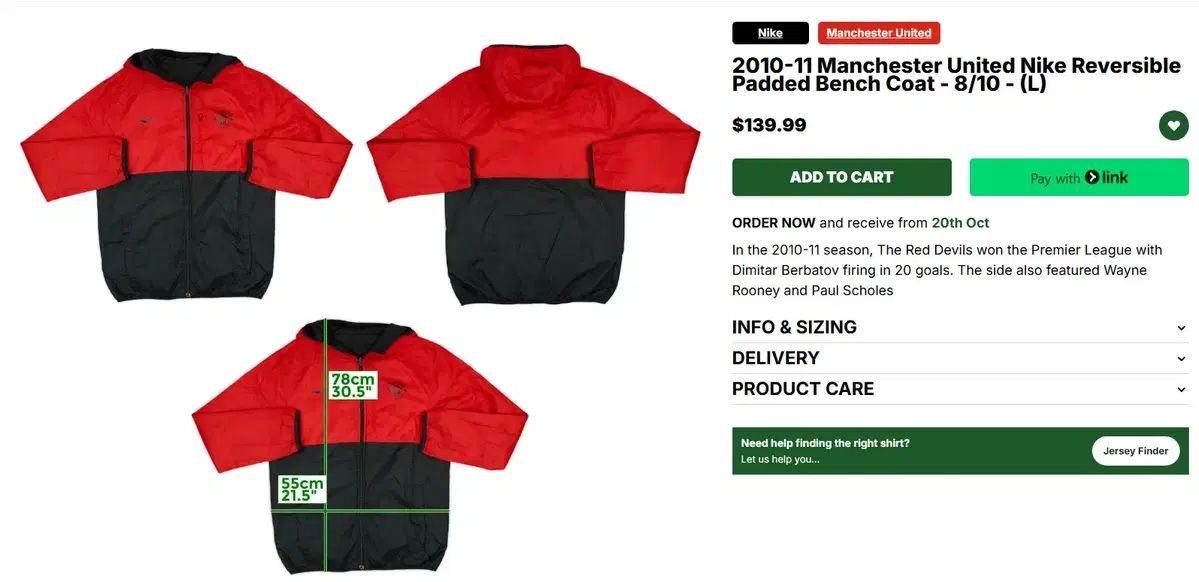
Task: Click the INFO & SIZING heading
Action: pos(794,327)
